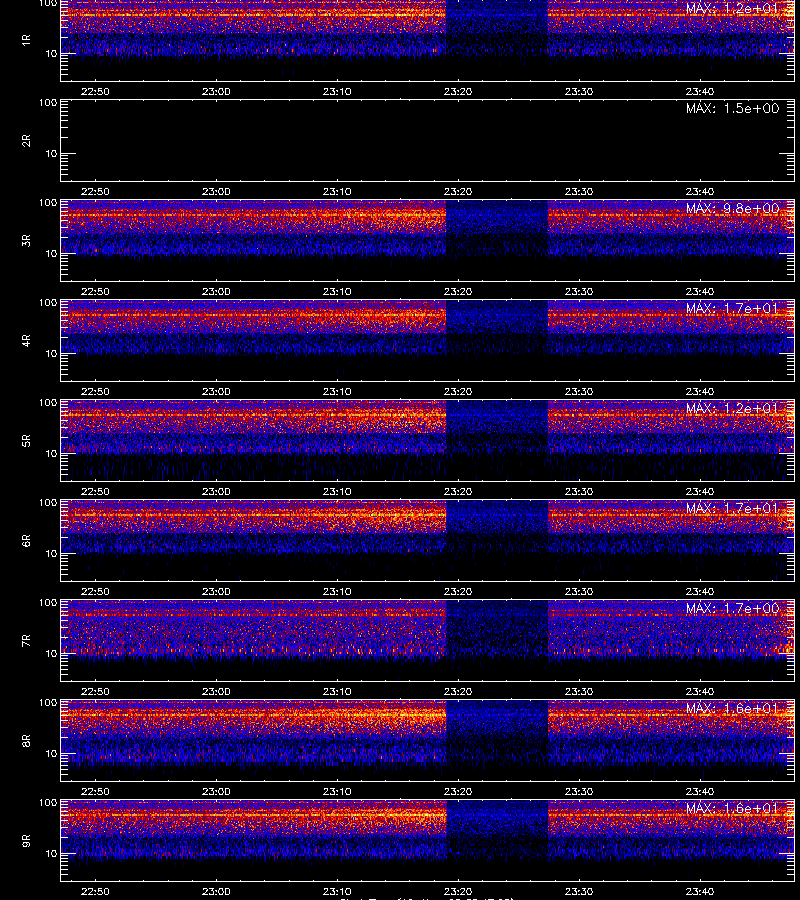This screenshot has height=900, width=800.
Task: Select MAX: 1.7e+00 text in 7R panel
Action: (x=732, y=608)
